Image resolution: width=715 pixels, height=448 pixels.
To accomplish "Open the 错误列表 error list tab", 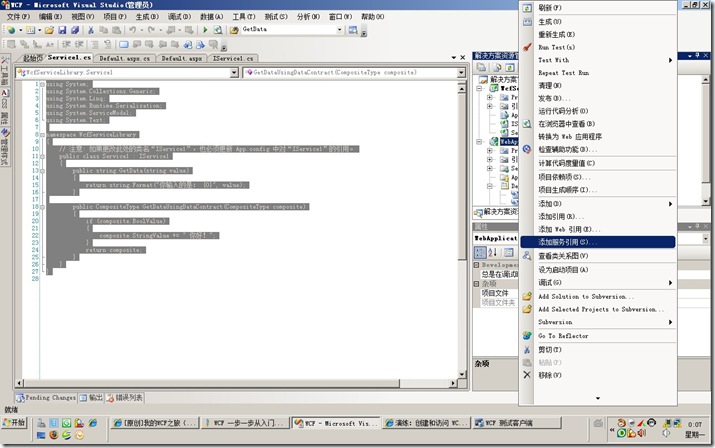I will tap(124, 398).
